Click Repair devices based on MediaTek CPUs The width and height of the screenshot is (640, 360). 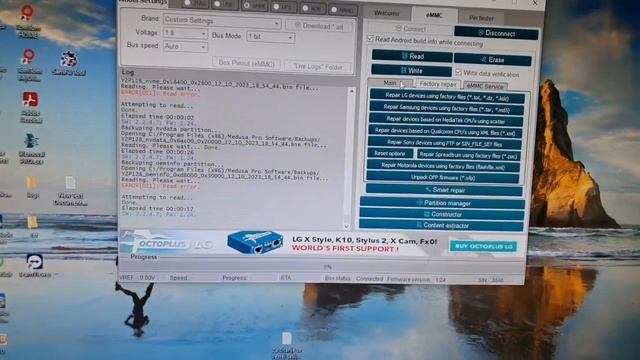[x=446, y=120]
